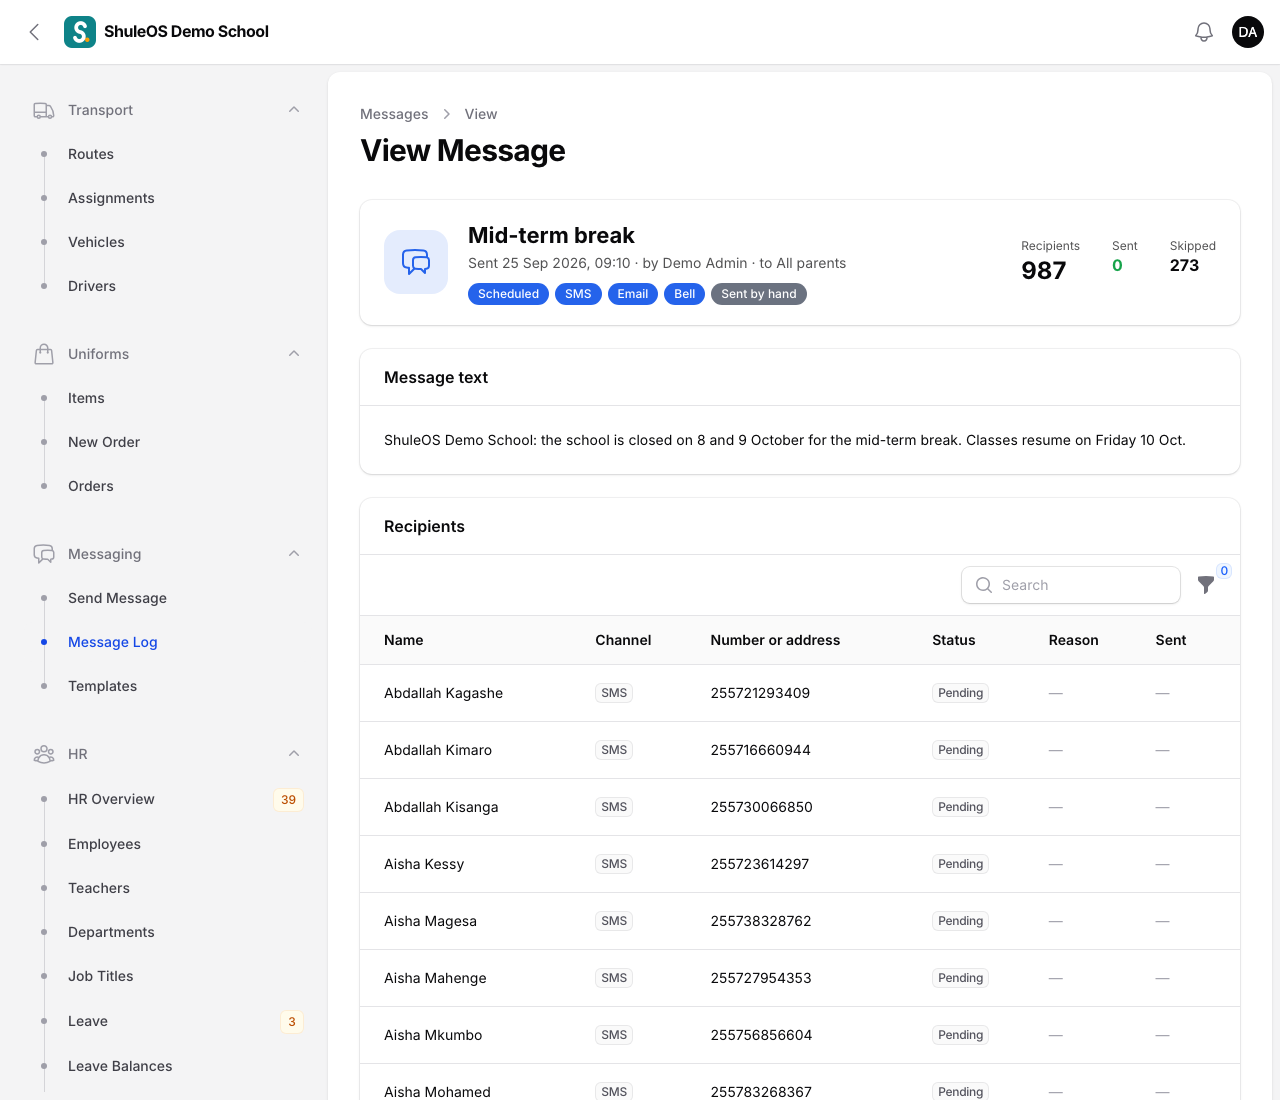This screenshot has height=1100, width=1280.
Task: Select the Abdallah Kagashe recipient name
Action: (443, 693)
